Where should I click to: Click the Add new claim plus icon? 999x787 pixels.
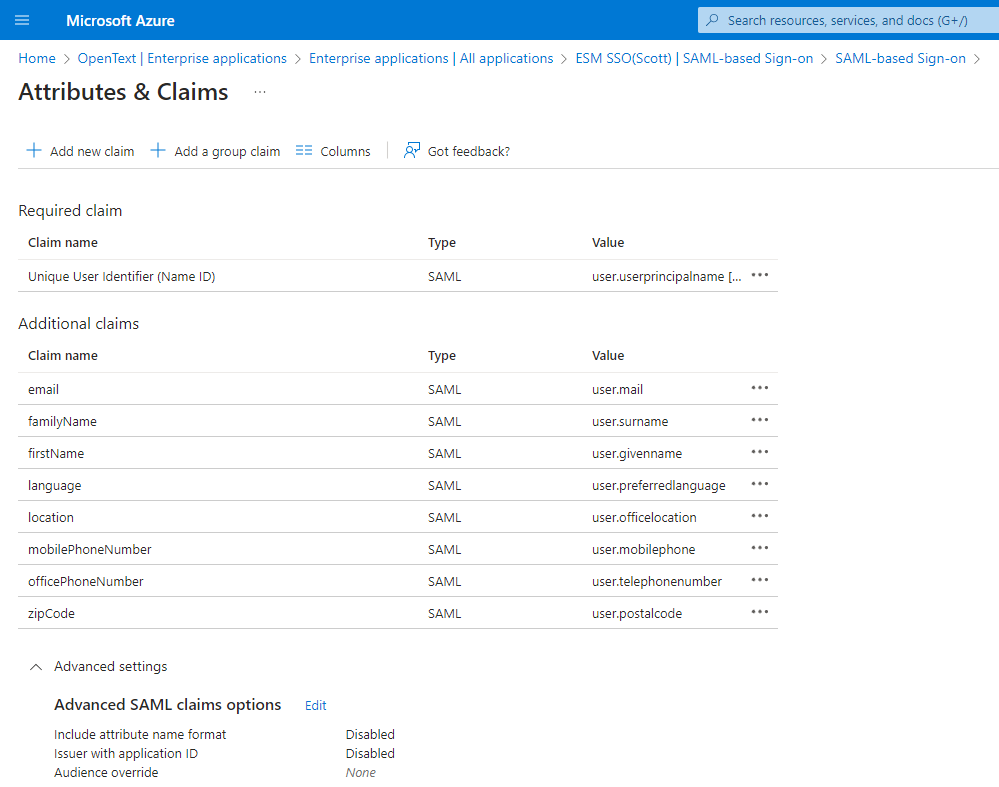coord(33,150)
